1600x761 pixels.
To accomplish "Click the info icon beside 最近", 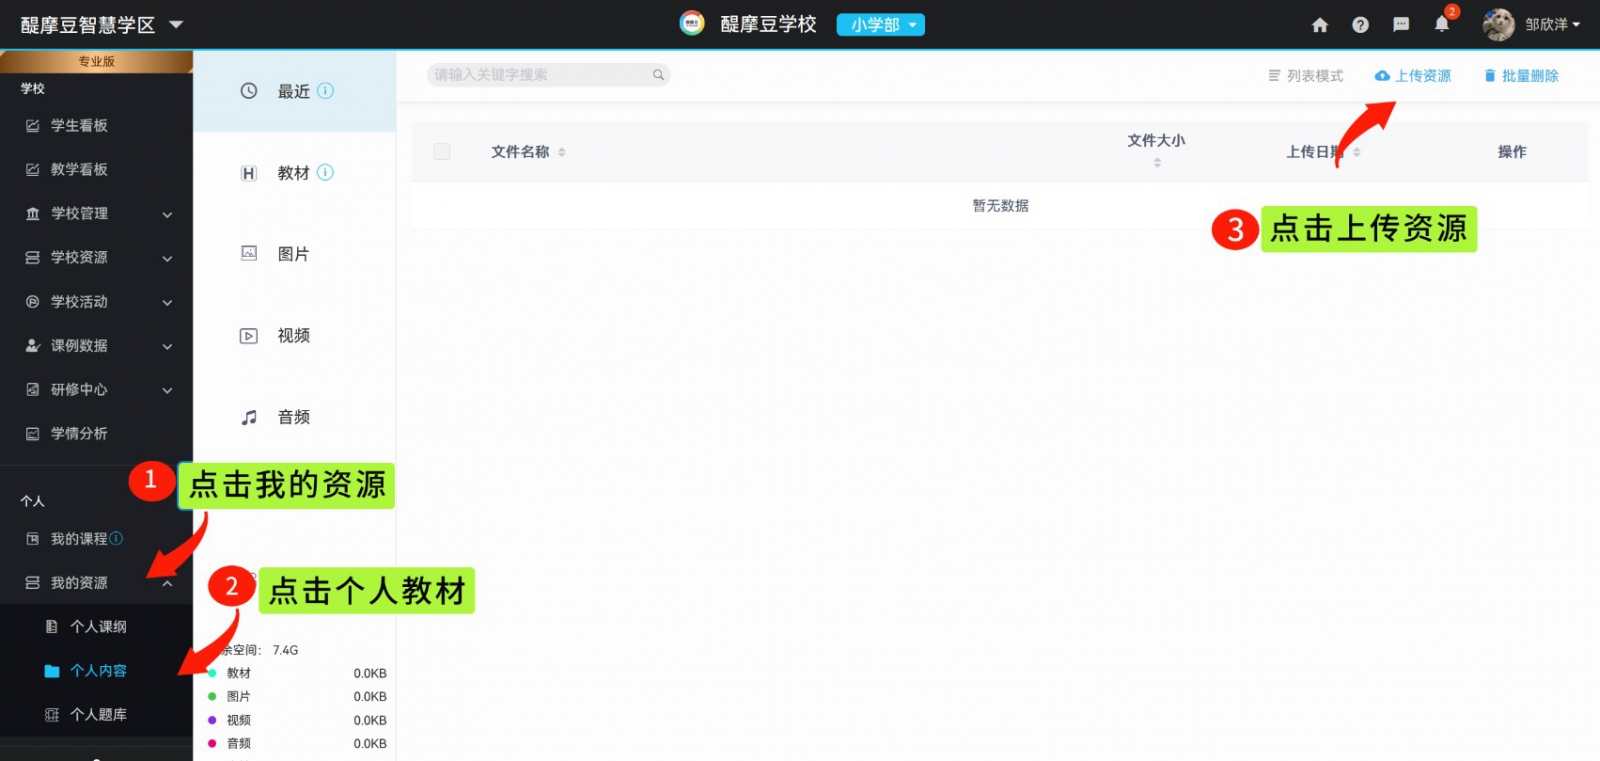I will coord(325,91).
